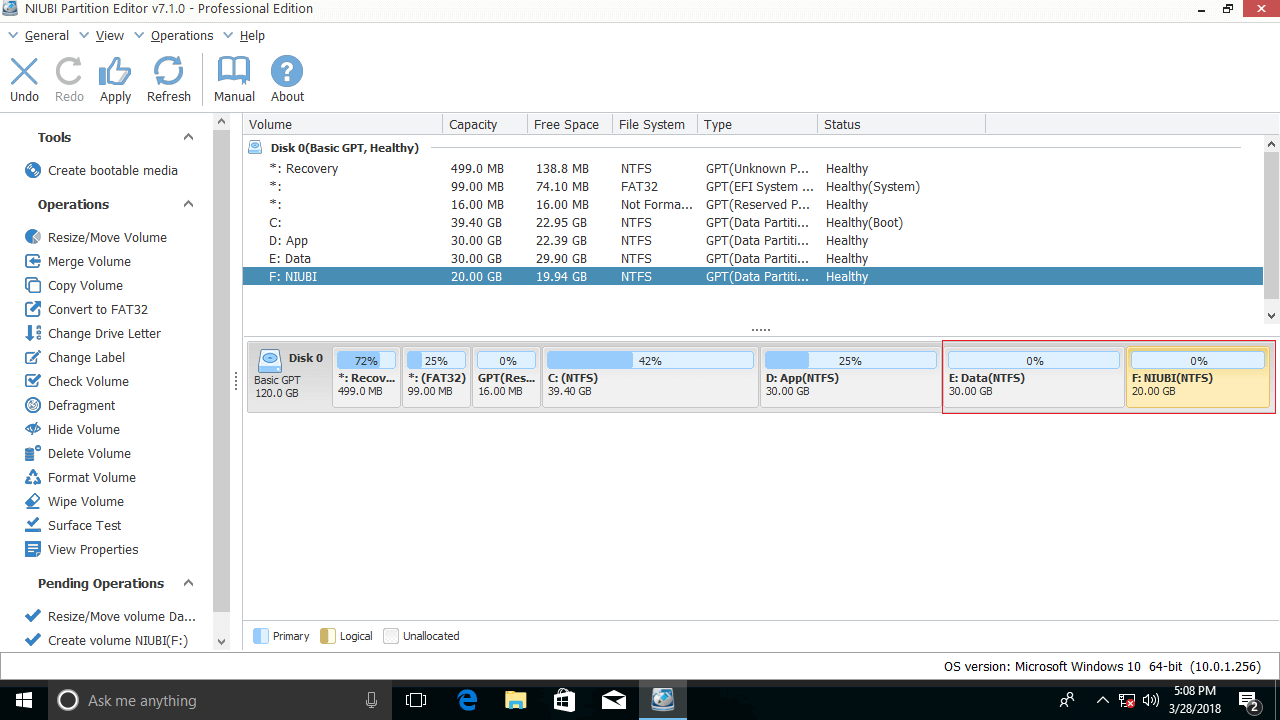Open the Windows Store taskbar icon

point(564,700)
